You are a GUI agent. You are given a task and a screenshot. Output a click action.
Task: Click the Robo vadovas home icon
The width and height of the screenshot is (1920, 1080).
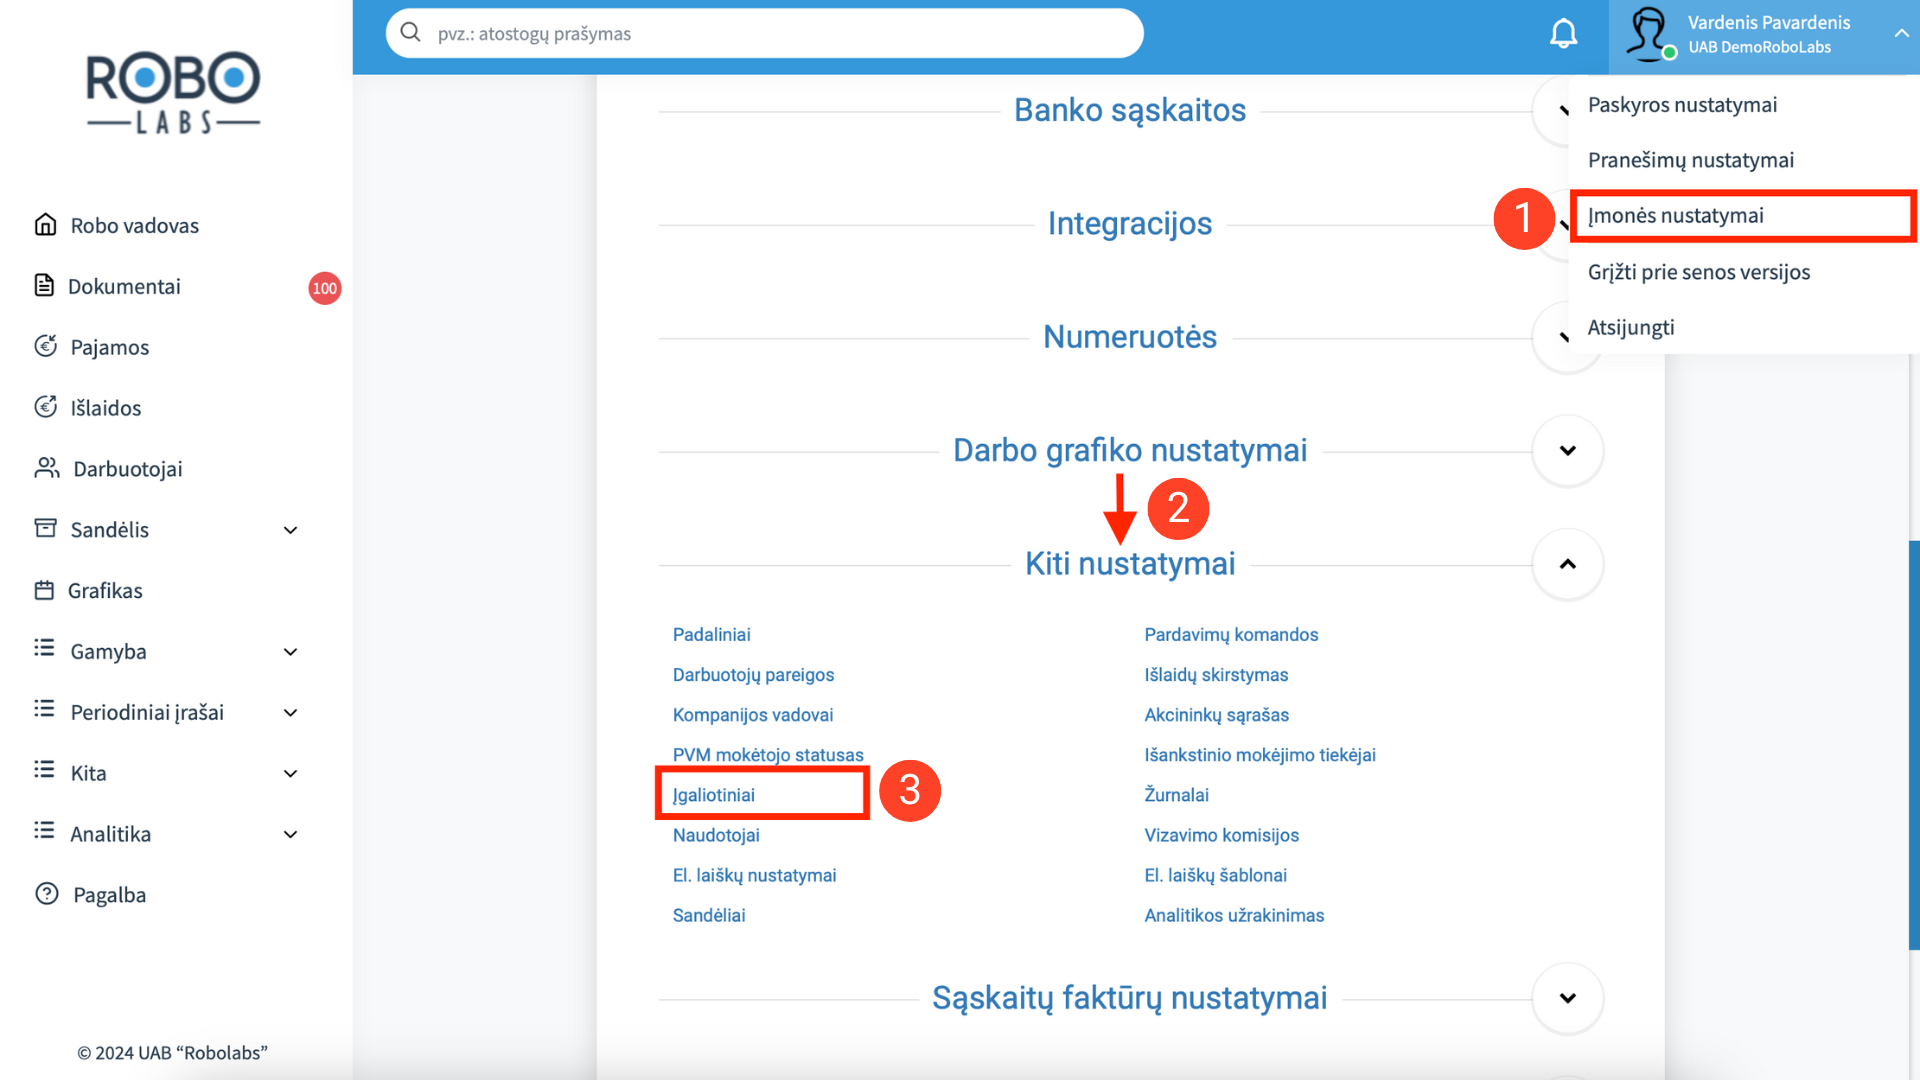click(x=45, y=225)
